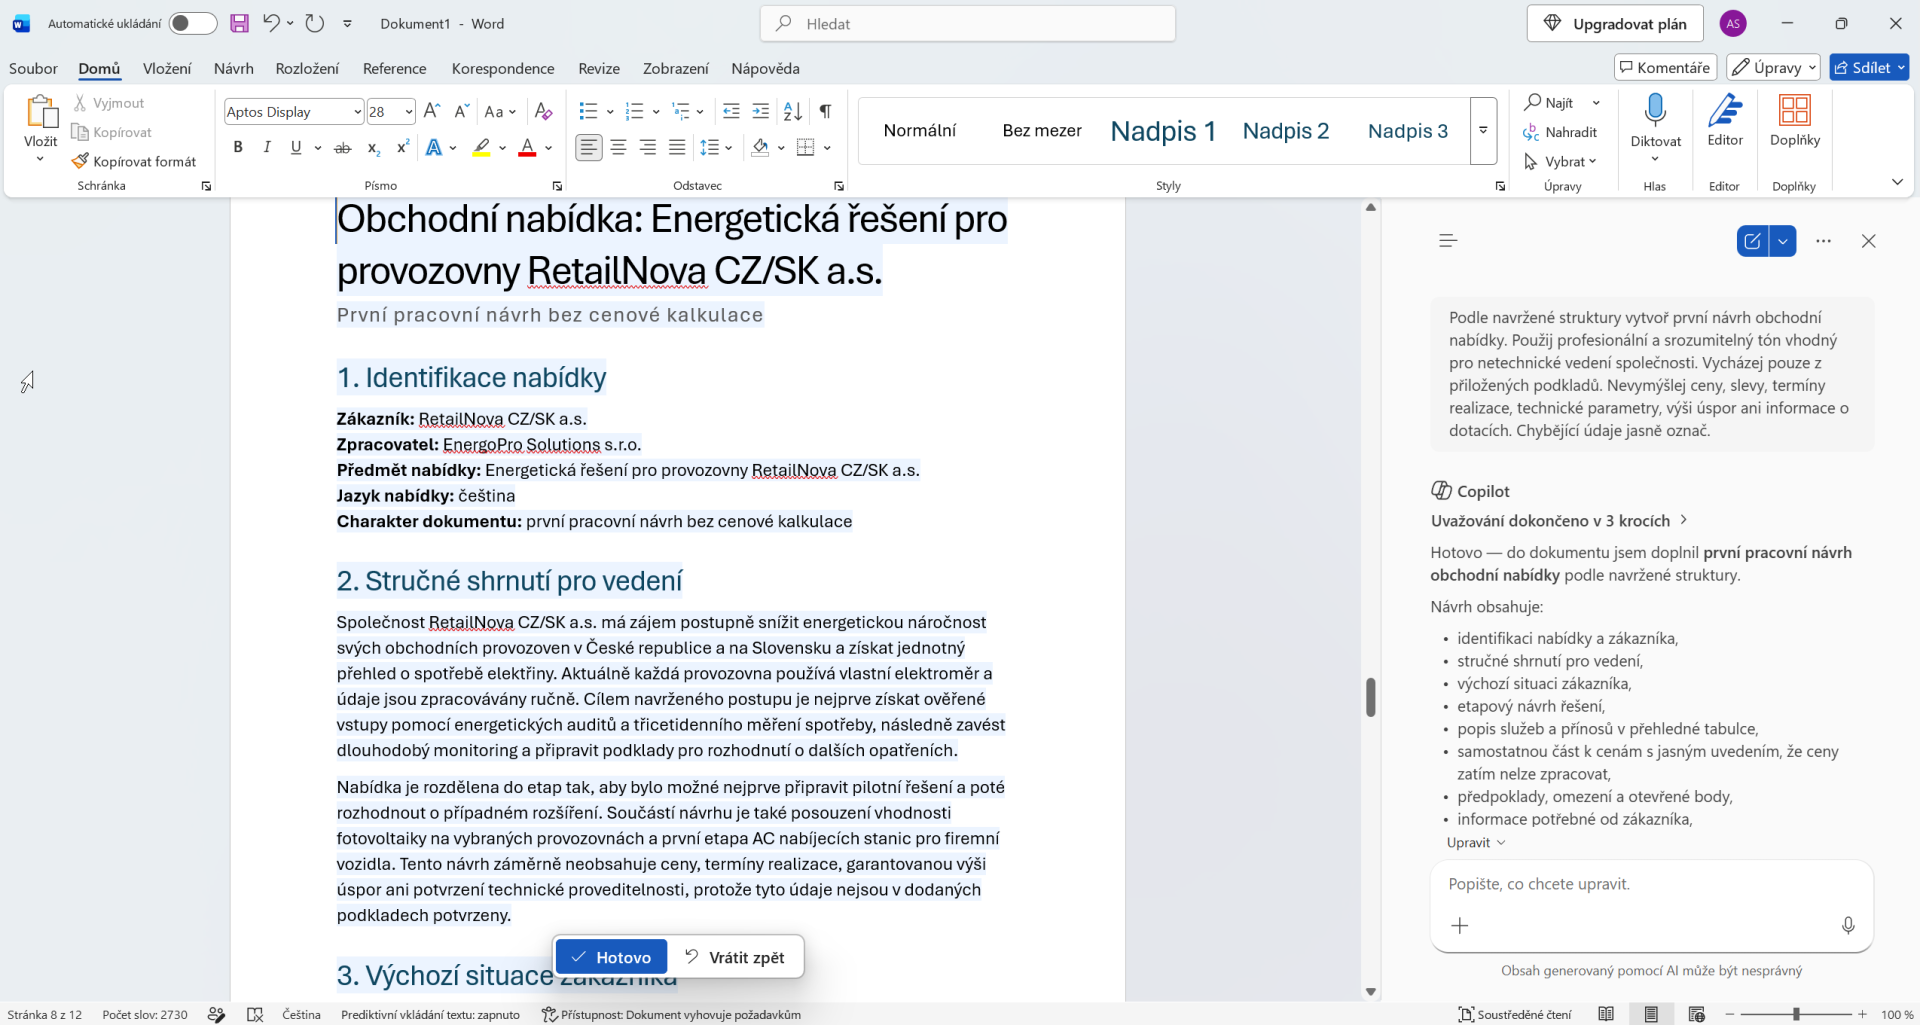Click the Undo arrow icon
The height and width of the screenshot is (1025, 1920).
[271, 23]
